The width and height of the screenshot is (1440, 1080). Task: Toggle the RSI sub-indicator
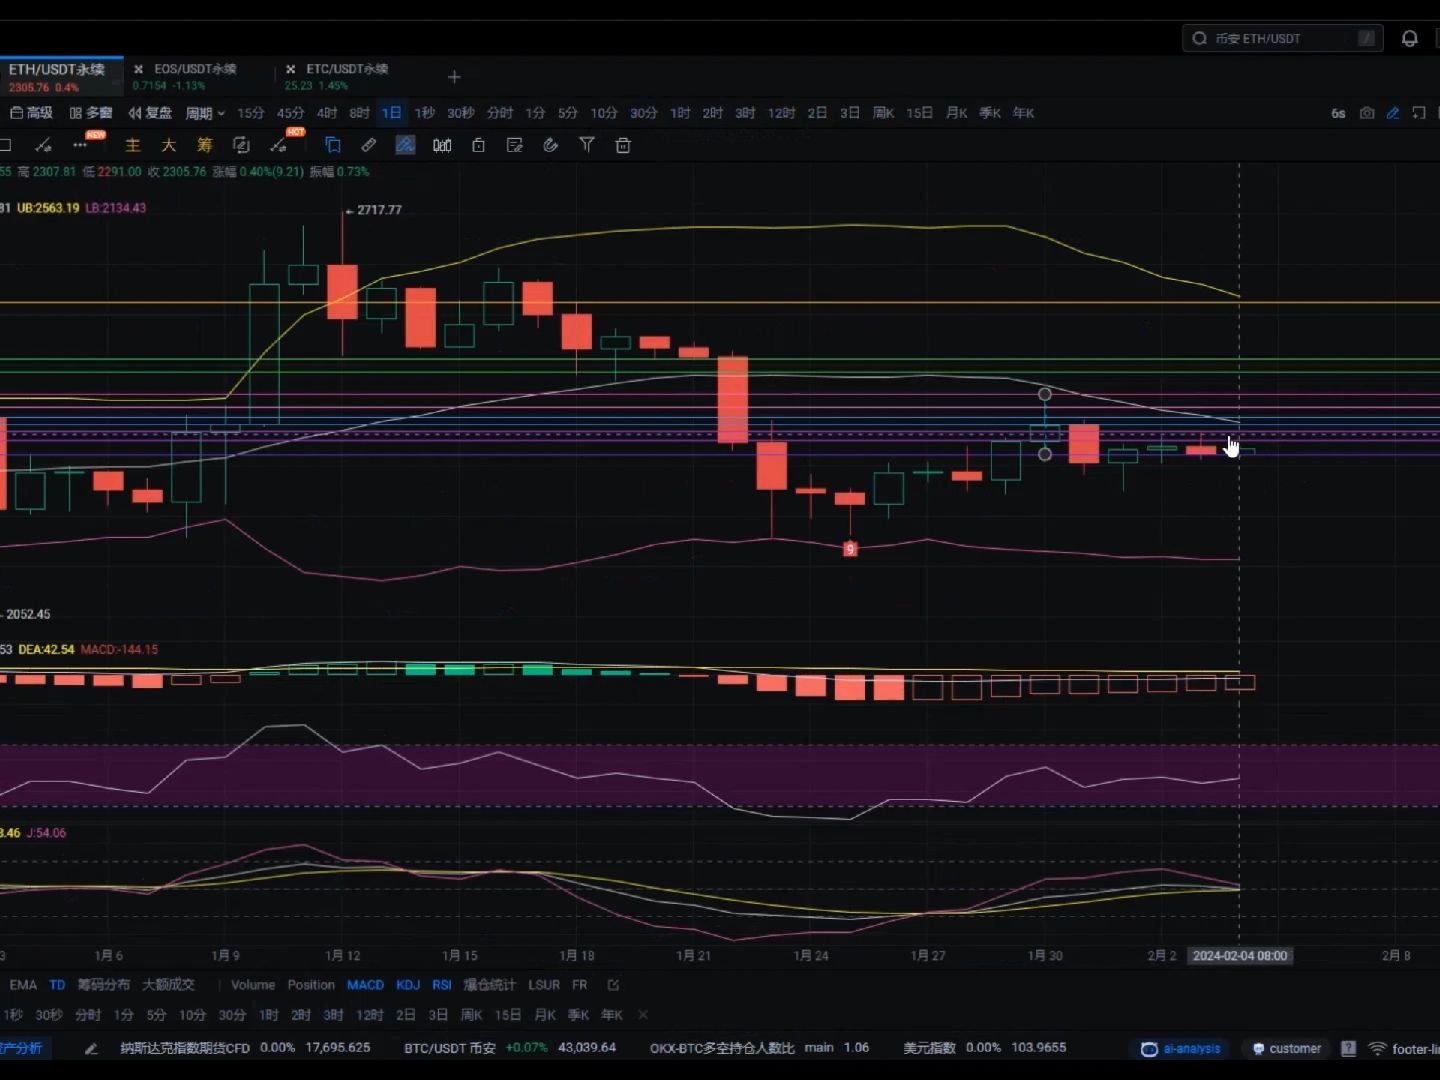coord(442,985)
